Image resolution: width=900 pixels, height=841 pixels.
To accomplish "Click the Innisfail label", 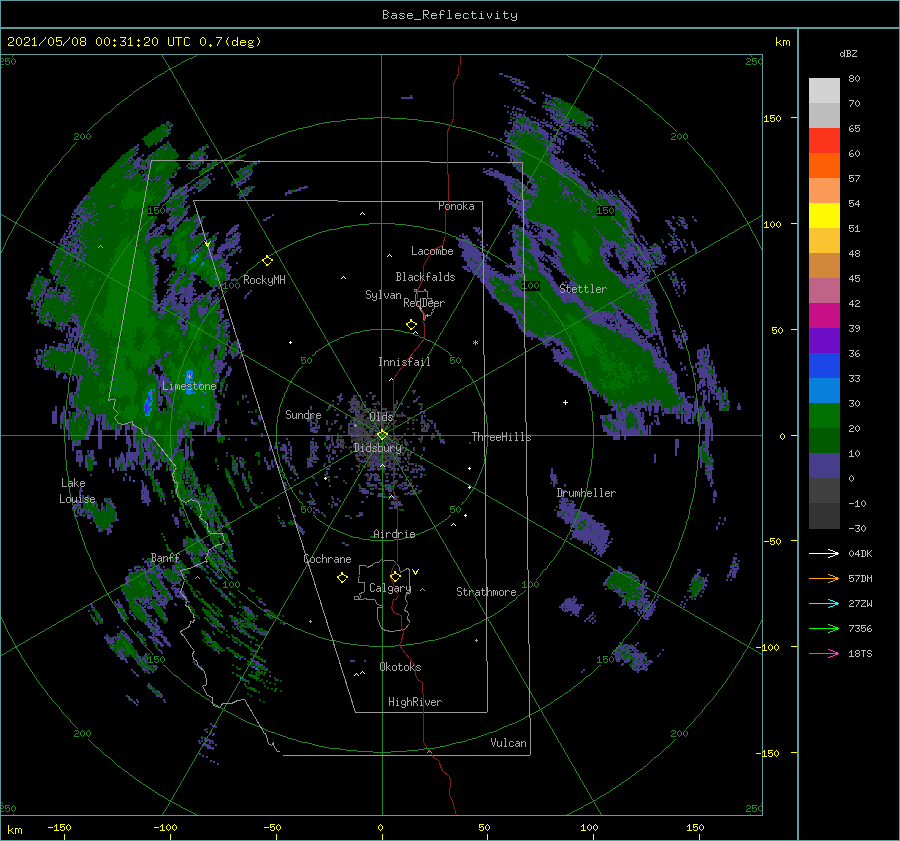I will coord(404,362).
